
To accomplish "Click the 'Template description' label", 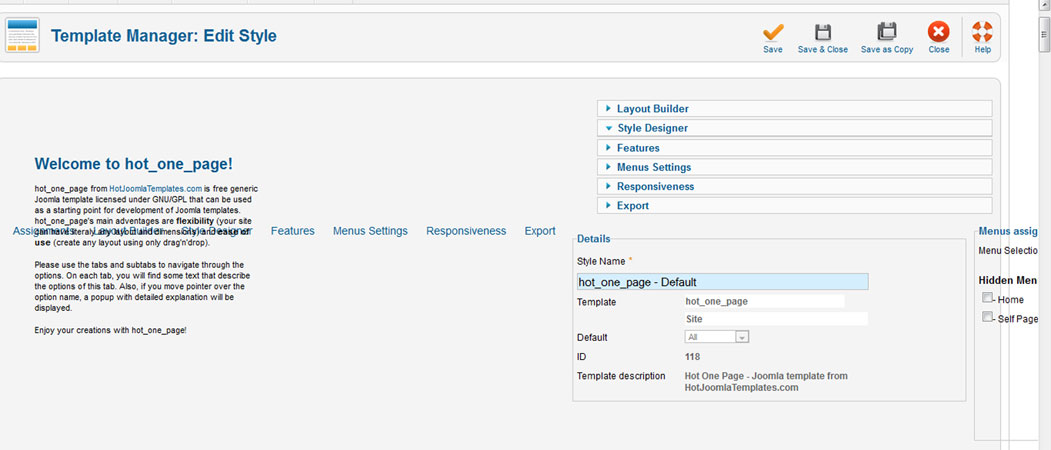I will tap(621, 376).
